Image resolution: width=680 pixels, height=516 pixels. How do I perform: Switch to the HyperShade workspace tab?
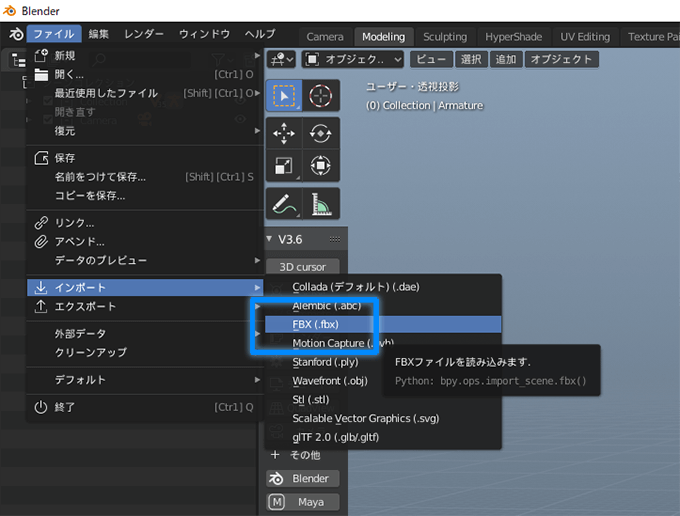513,37
